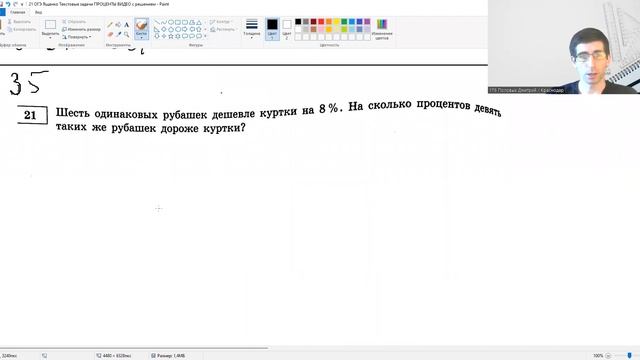Choose the Down arrow shape
640x360 pixels.
click(x=157, y=36)
